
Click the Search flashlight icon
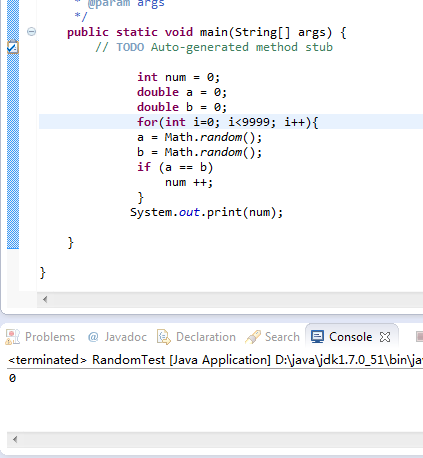tap(253, 337)
